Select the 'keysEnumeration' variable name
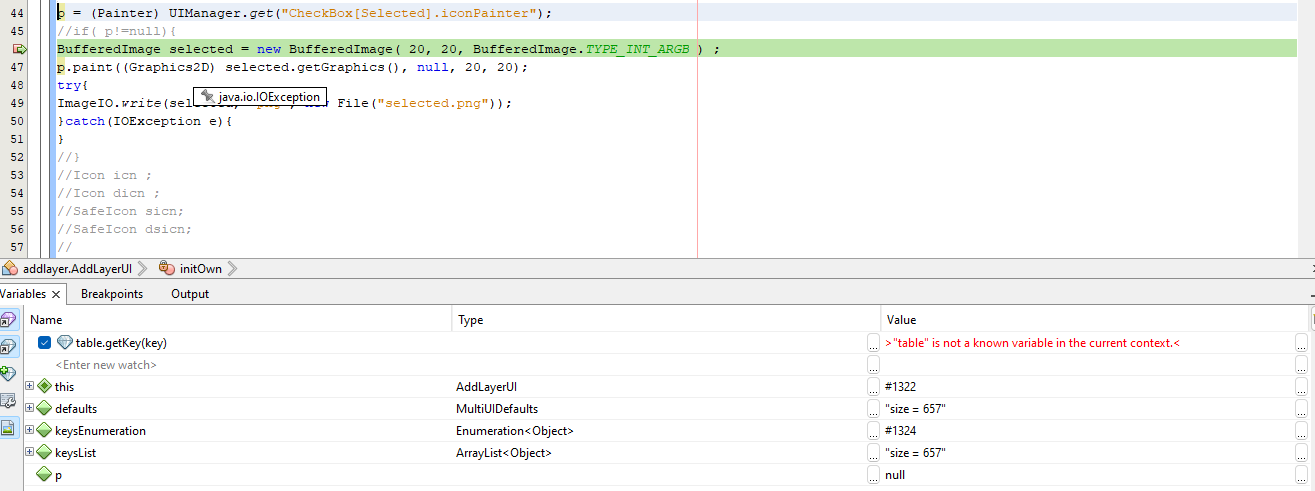This screenshot has height=491, width=1315. [x=100, y=431]
